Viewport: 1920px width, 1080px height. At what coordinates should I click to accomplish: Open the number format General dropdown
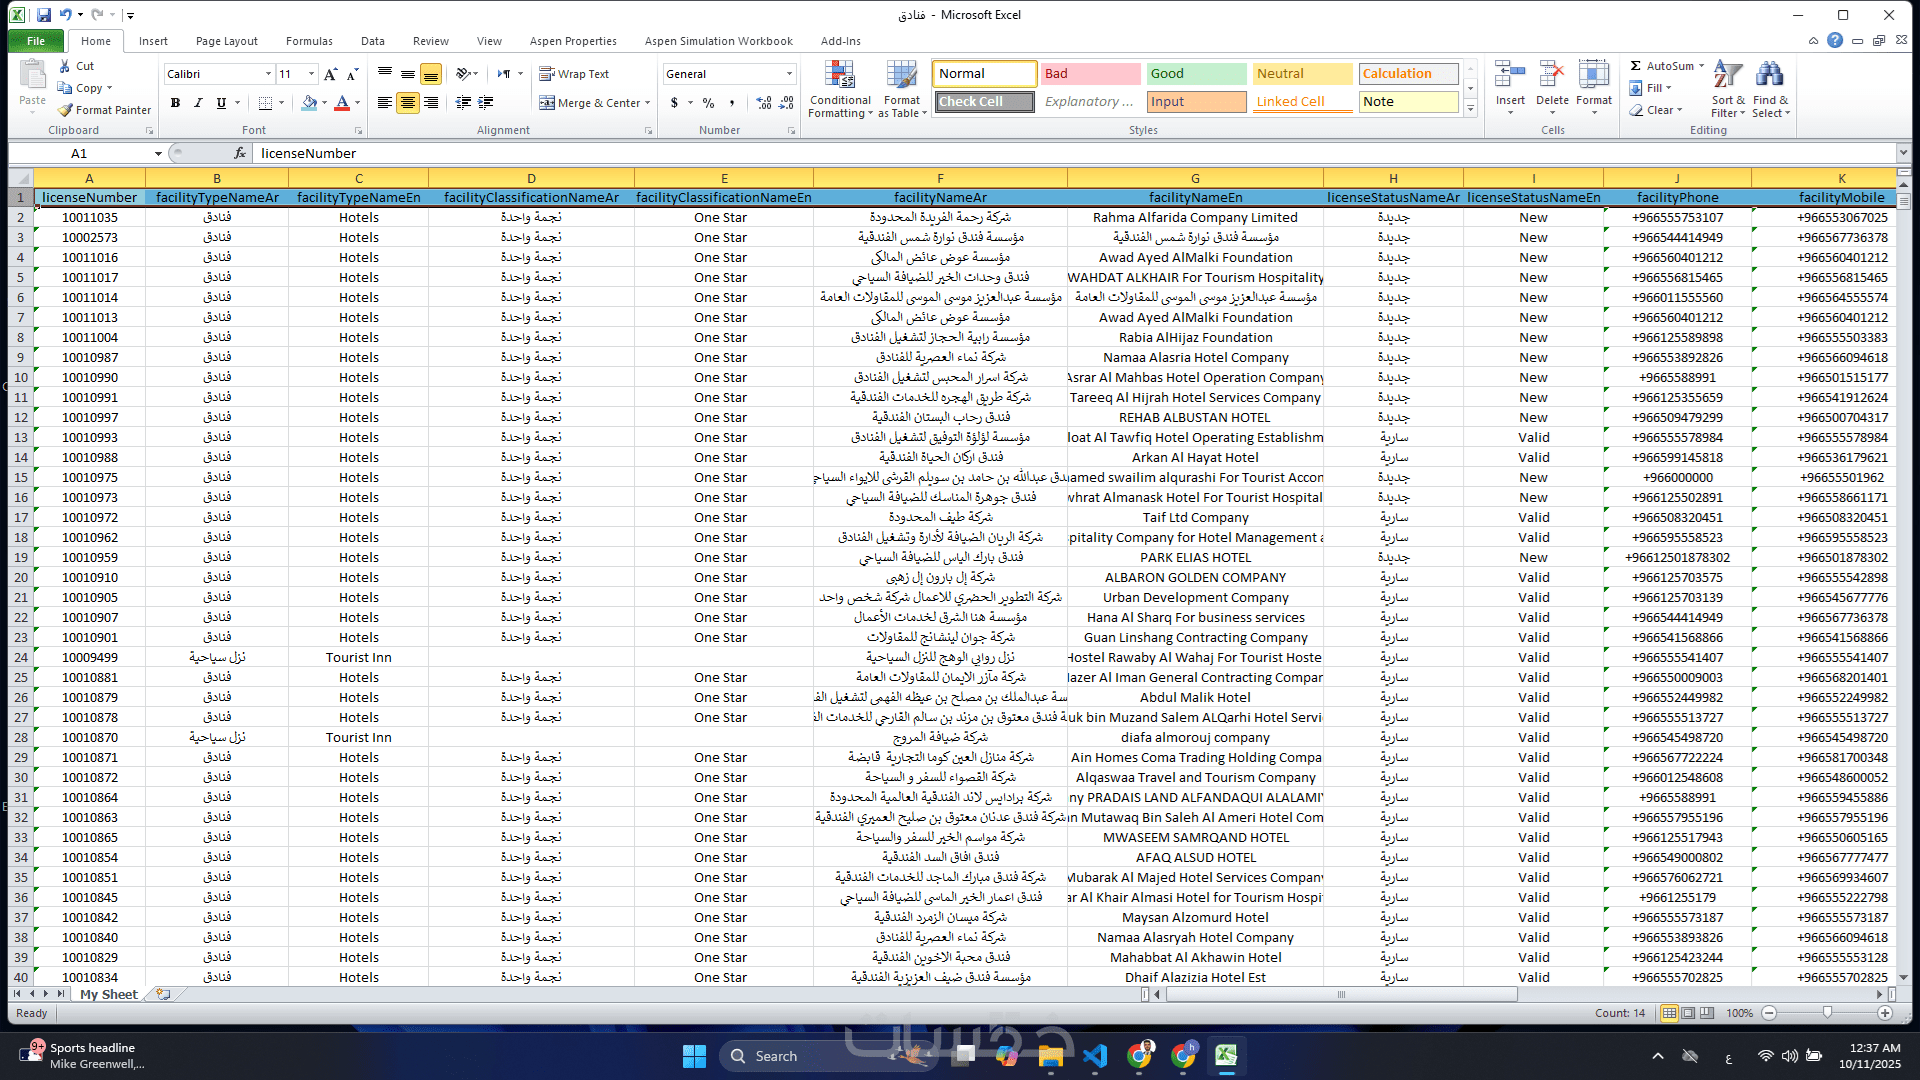[x=789, y=74]
